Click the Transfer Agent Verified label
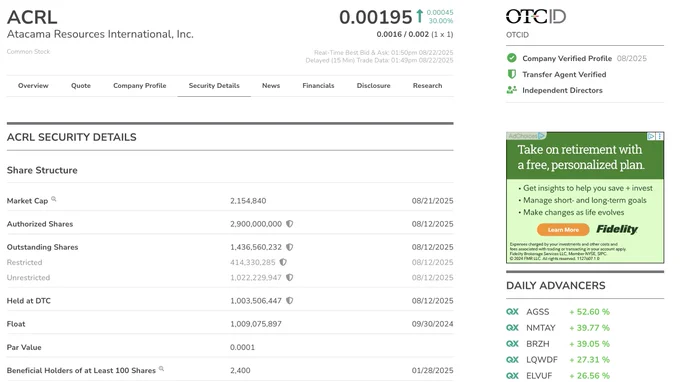The image size is (680, 382). coord(564,74)
